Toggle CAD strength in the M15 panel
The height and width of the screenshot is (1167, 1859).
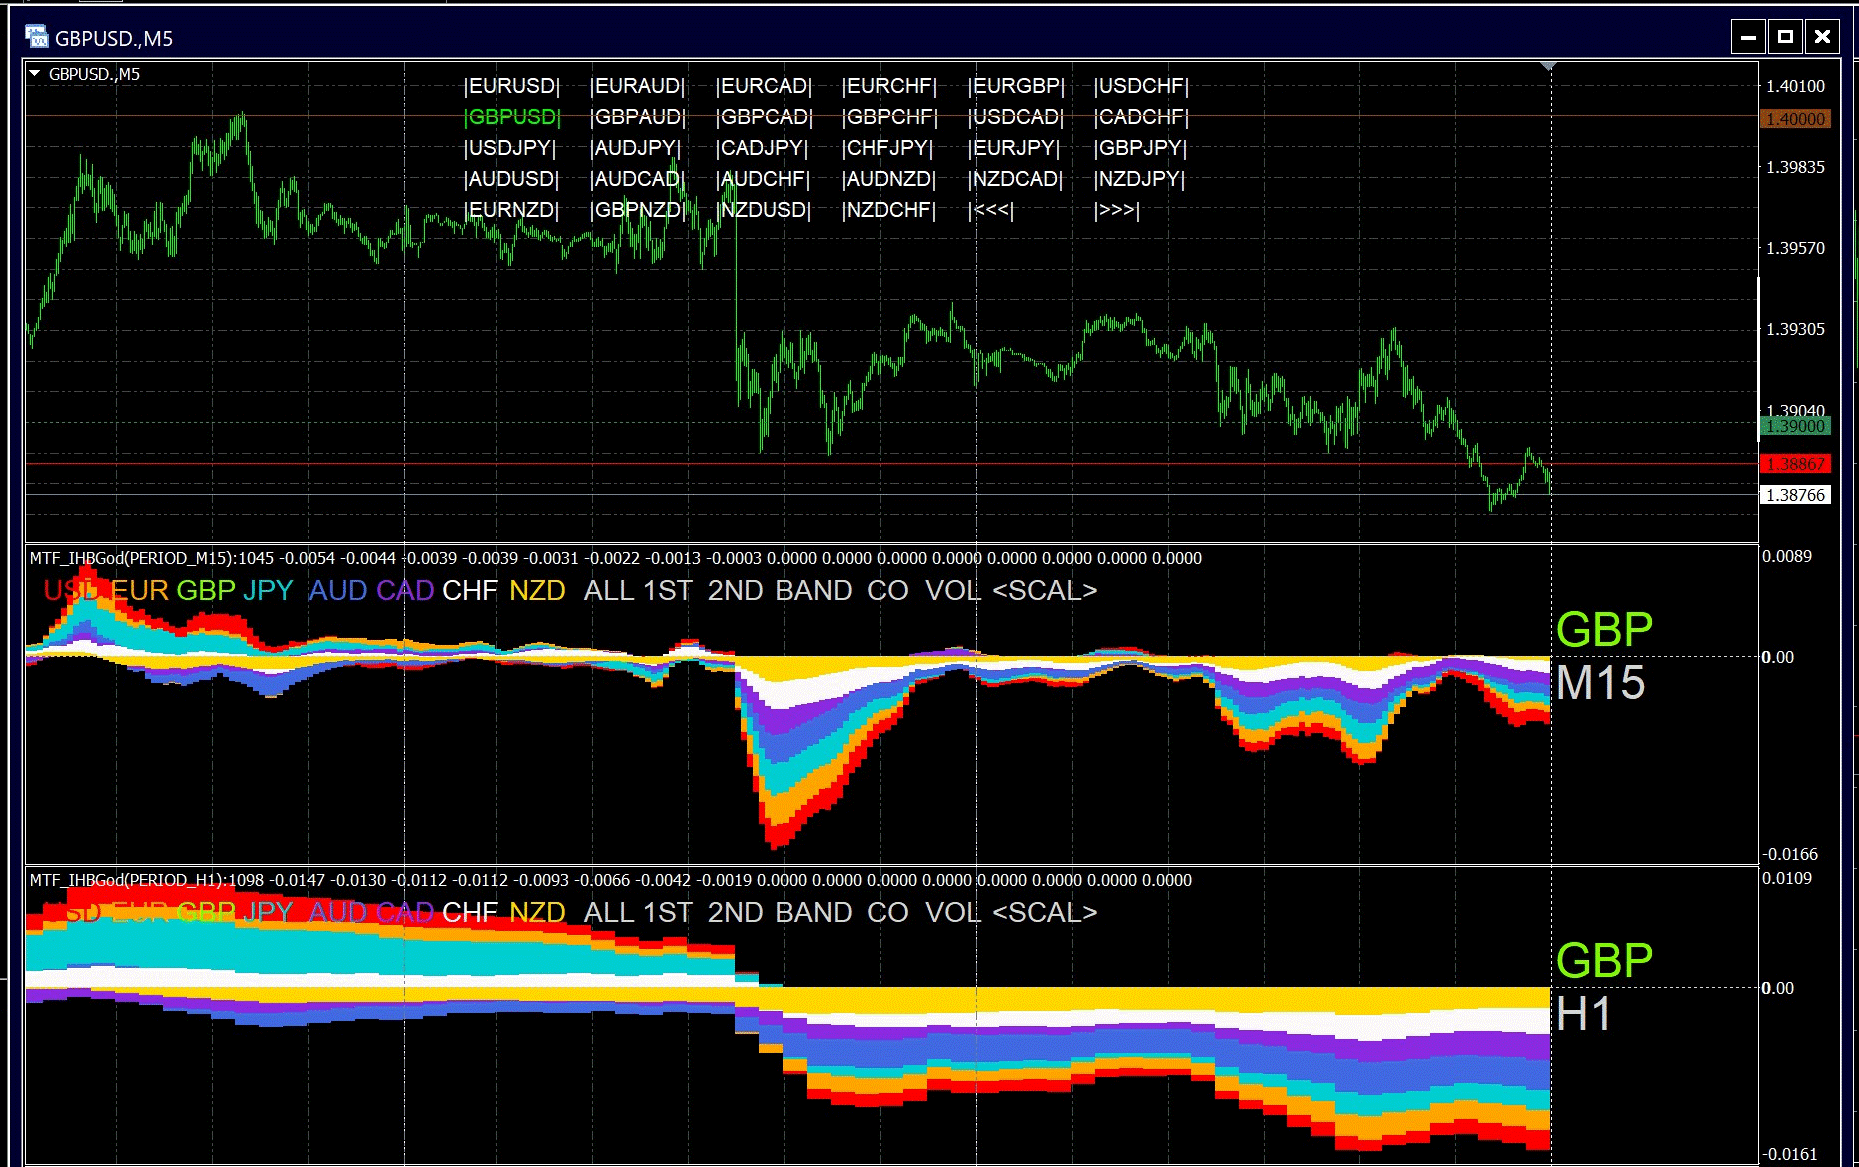point(405,591)
